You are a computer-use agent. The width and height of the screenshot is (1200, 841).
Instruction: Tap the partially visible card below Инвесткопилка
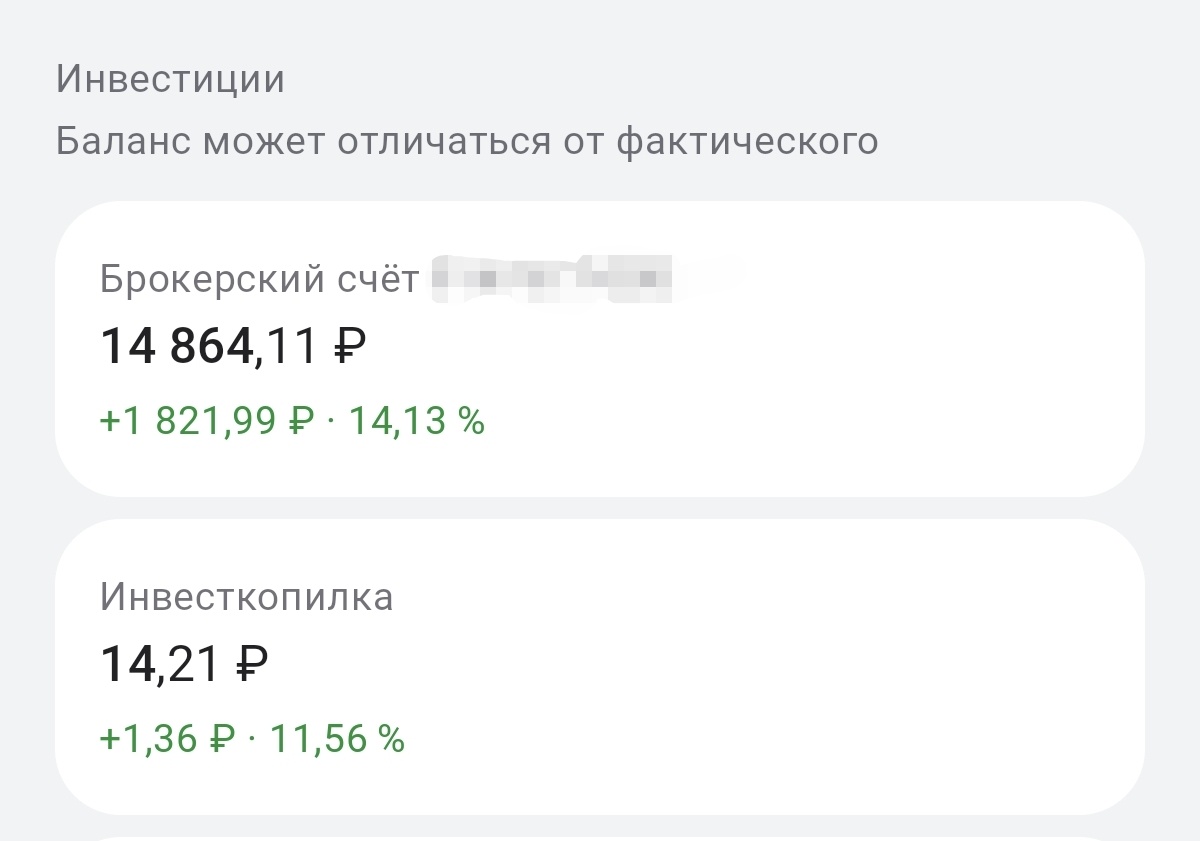[600, 836]
